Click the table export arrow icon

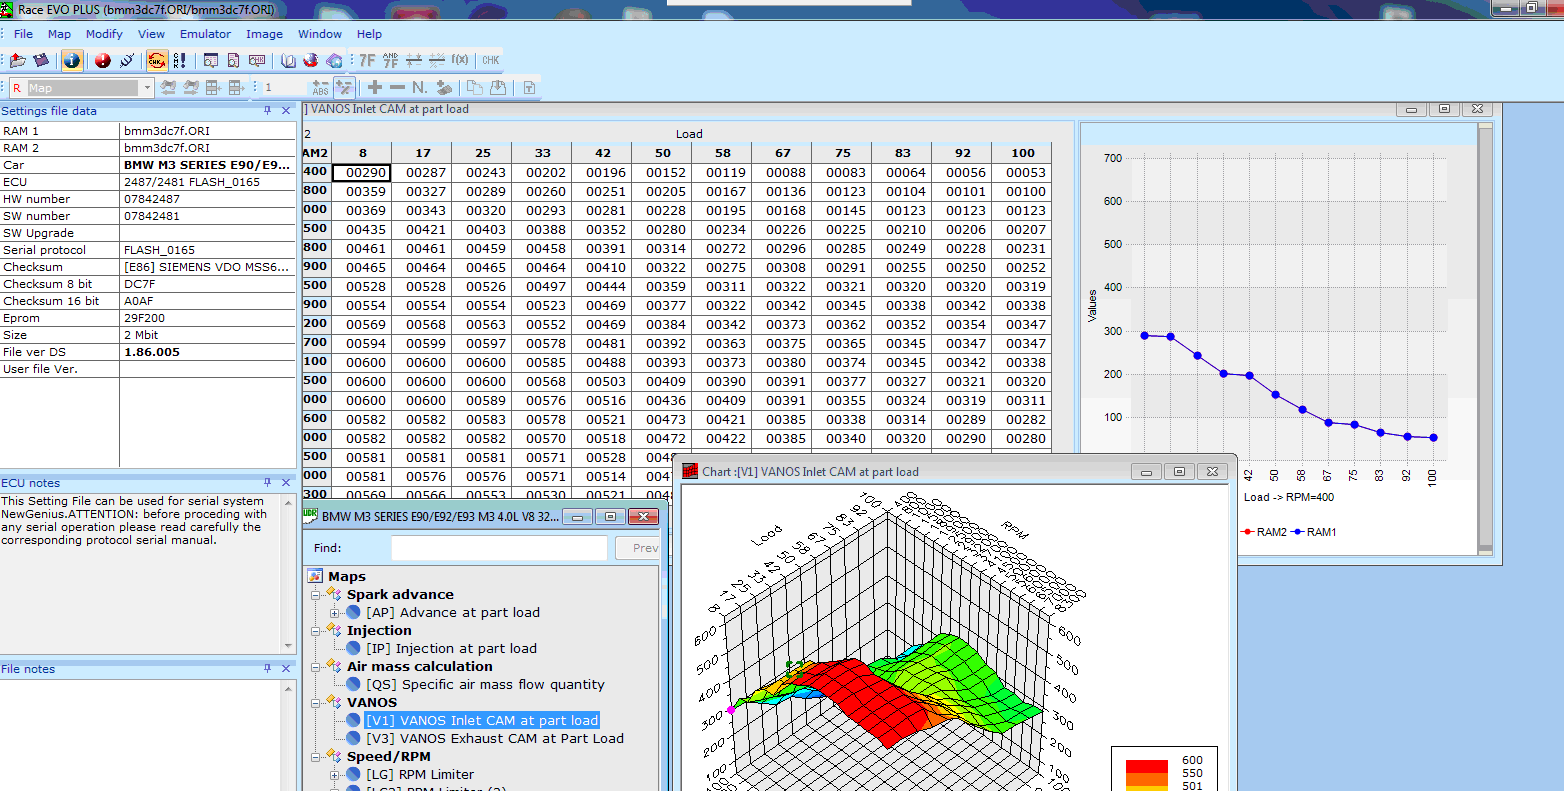point(237,88)
